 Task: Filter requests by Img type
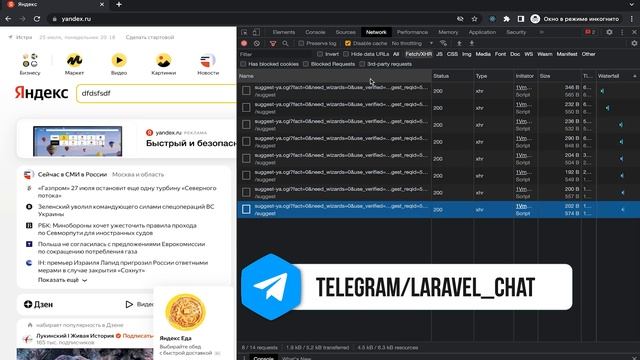(x=467, y=54)
